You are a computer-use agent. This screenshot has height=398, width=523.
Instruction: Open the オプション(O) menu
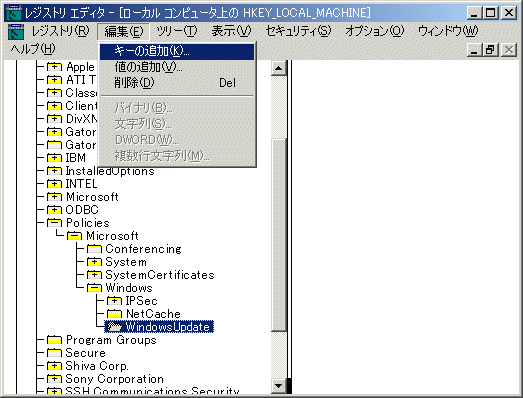[375, 31]
